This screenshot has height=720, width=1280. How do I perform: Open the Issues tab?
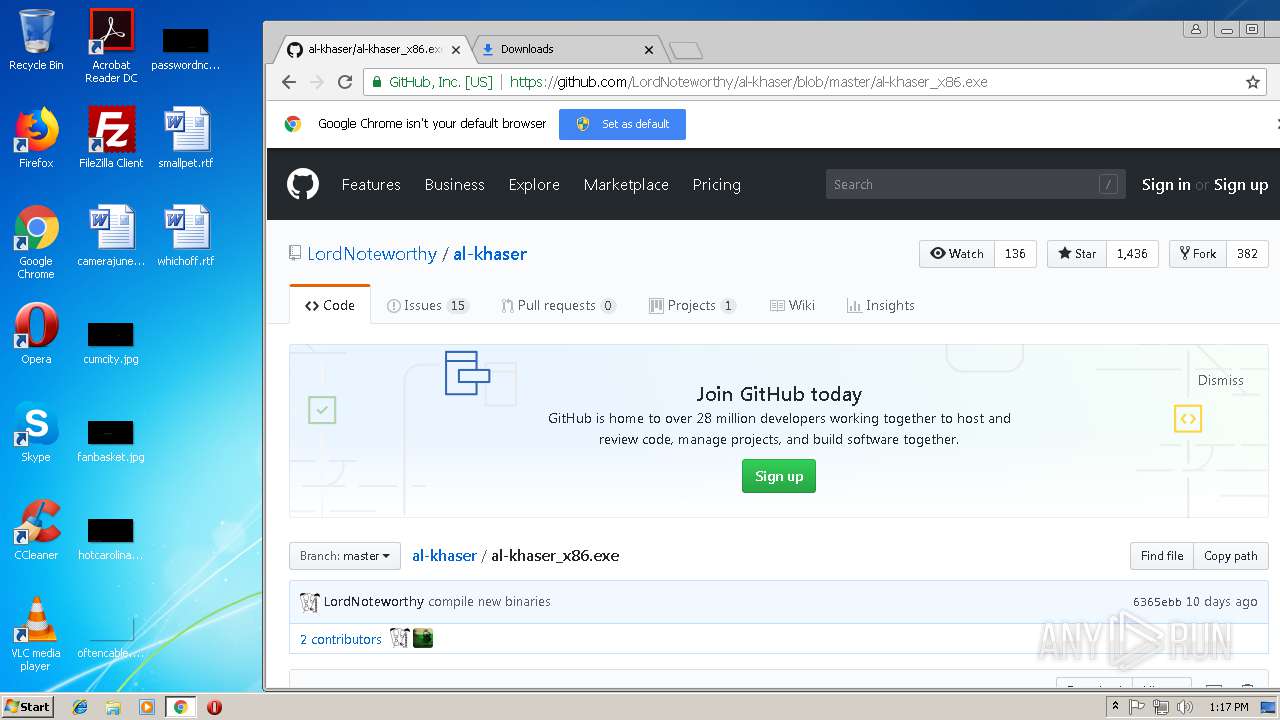pyautogui.click(x=427, y=305)
